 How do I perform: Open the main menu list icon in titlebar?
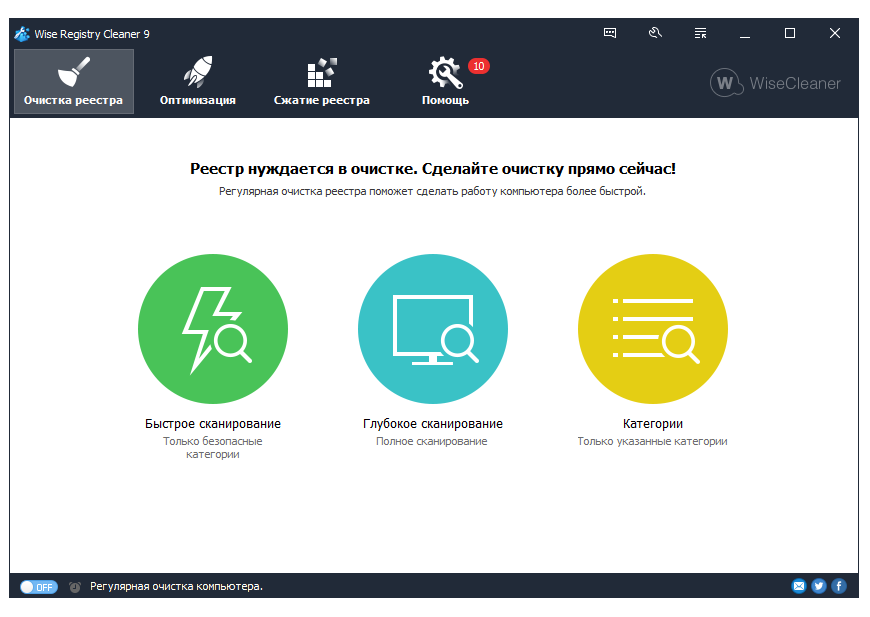(700, 33)
